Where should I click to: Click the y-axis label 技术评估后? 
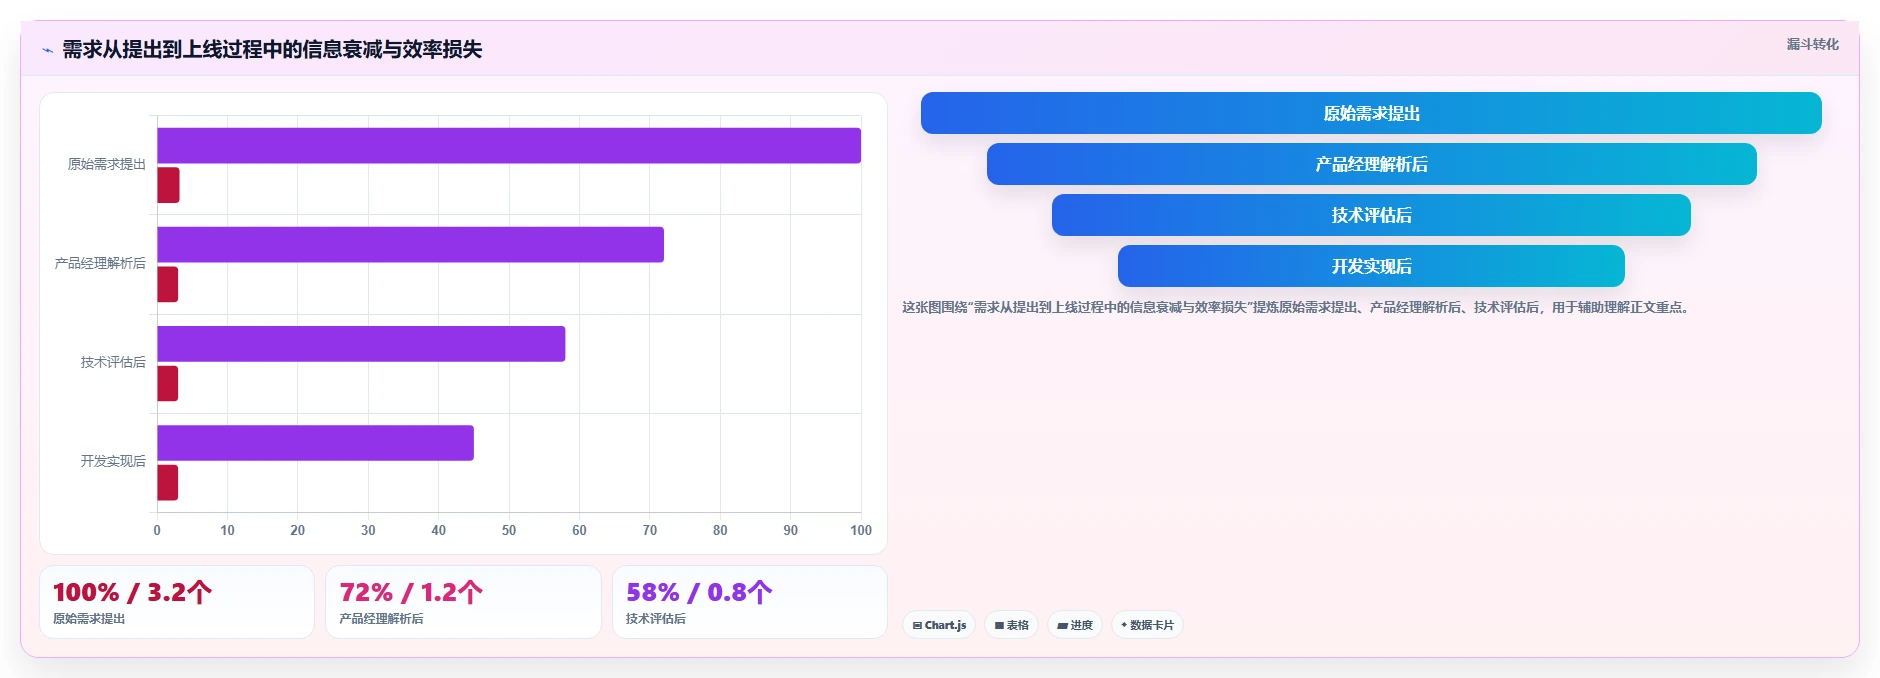point(113,362)
